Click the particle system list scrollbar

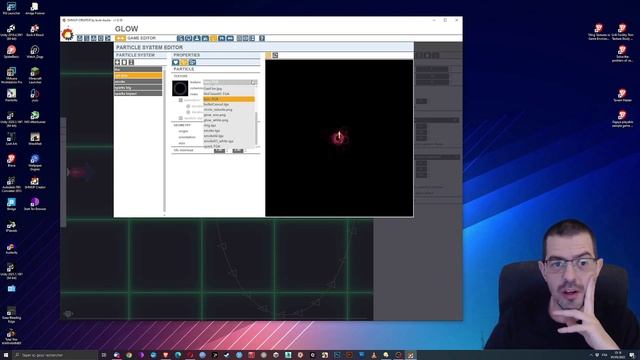coord(164,141)
